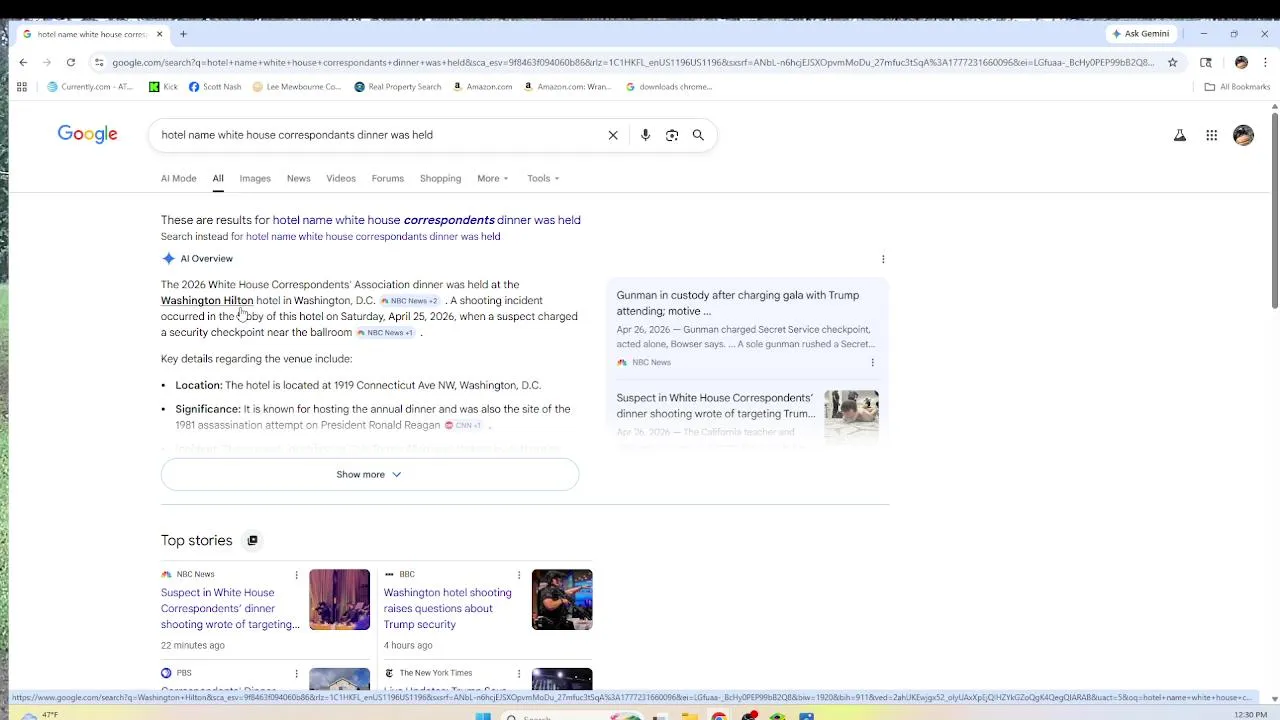Open the Kick bookmark
Screen dimensions: 1280x720
click(x=163, y=87)
